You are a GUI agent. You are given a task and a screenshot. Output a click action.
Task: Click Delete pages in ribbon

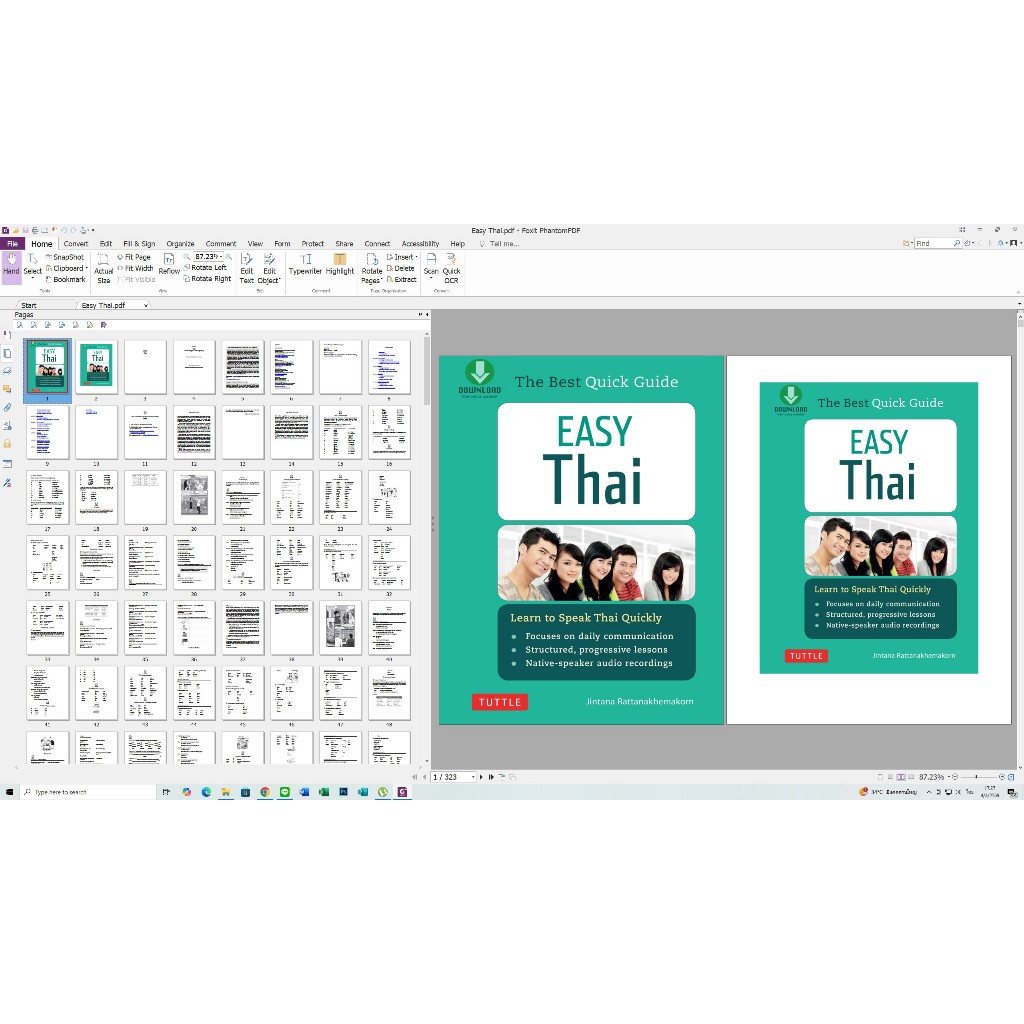(400, 268)
